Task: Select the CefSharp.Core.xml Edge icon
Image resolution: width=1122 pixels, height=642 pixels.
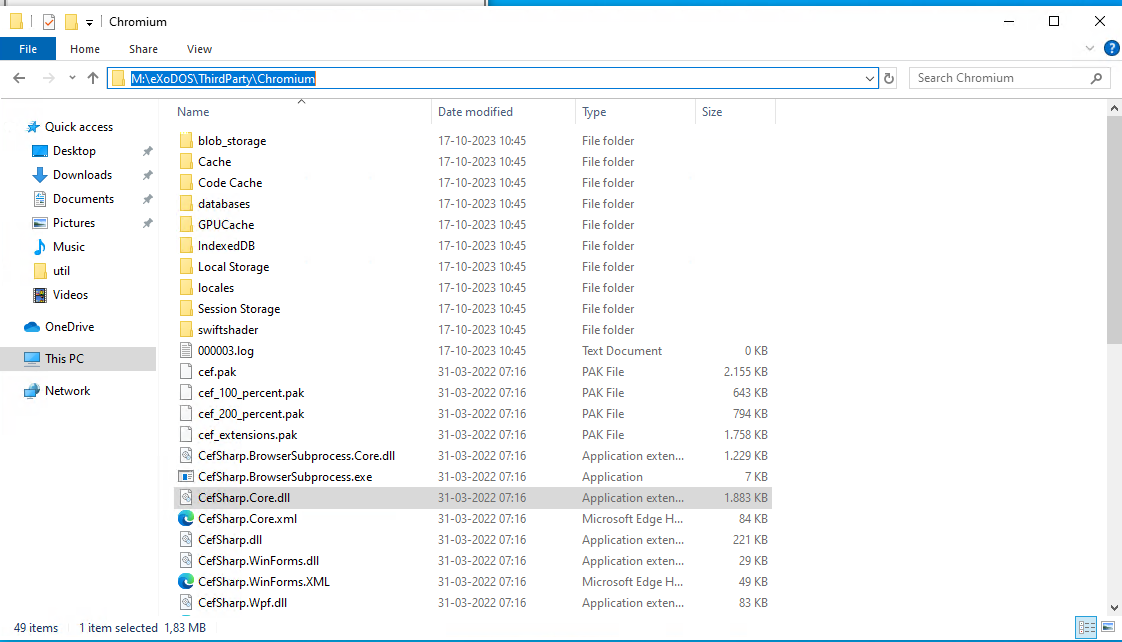Action: [x=186, y=519]
